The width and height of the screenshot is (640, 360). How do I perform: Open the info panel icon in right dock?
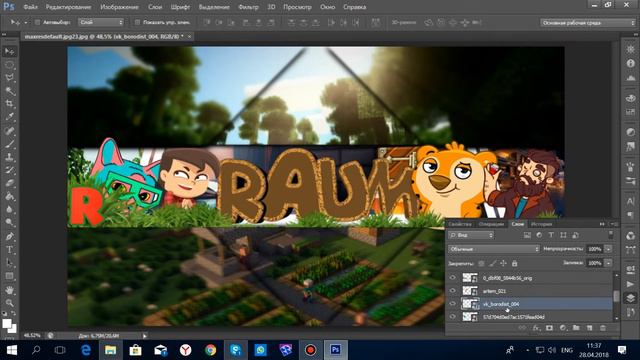click(631, 63)
